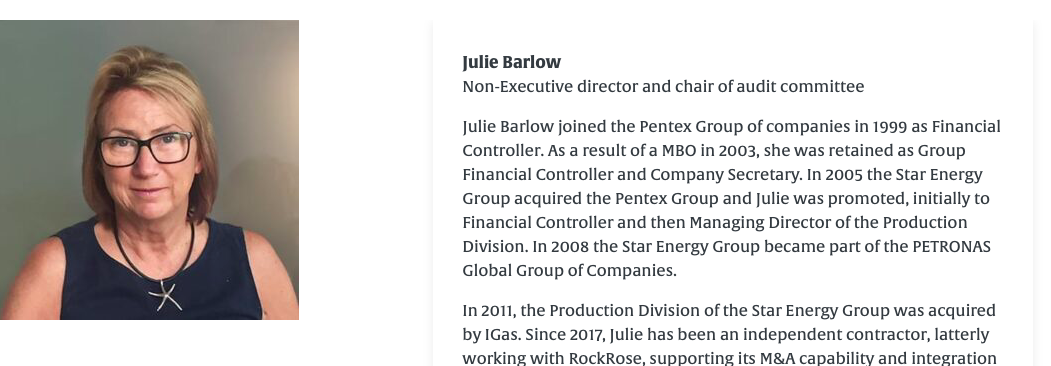Click the portrait photo beside the biography
Screen dimensions: 1051x366
[x=149, y=170]
